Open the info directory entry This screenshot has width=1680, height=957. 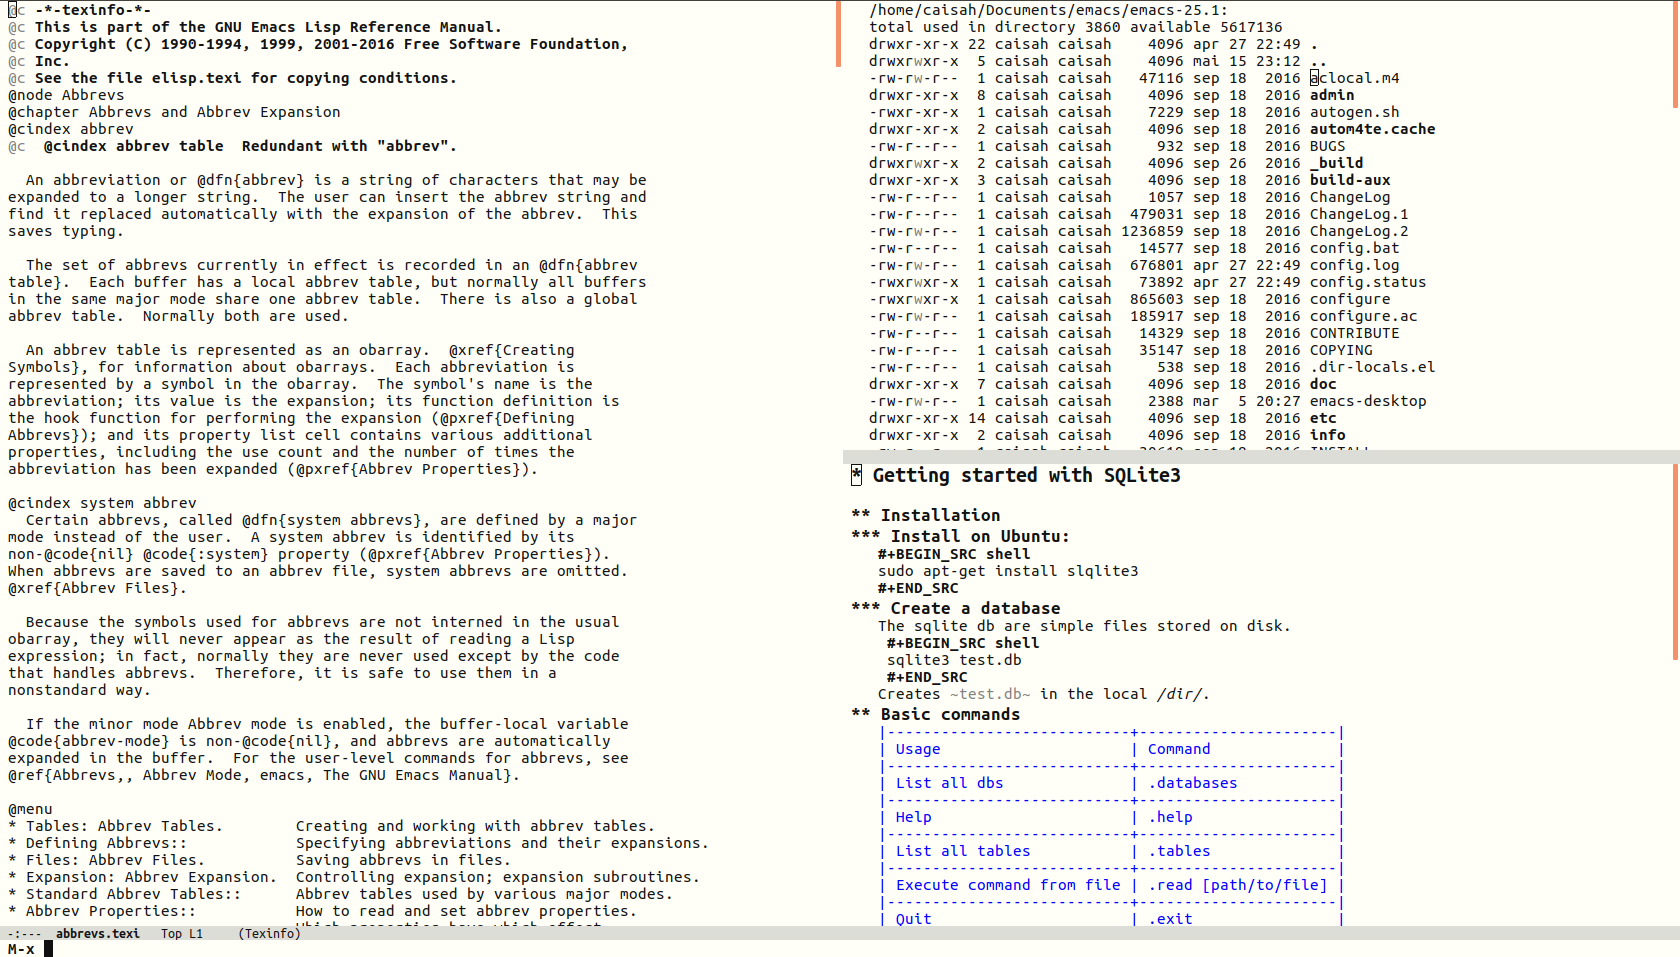tap(1328, 435)
